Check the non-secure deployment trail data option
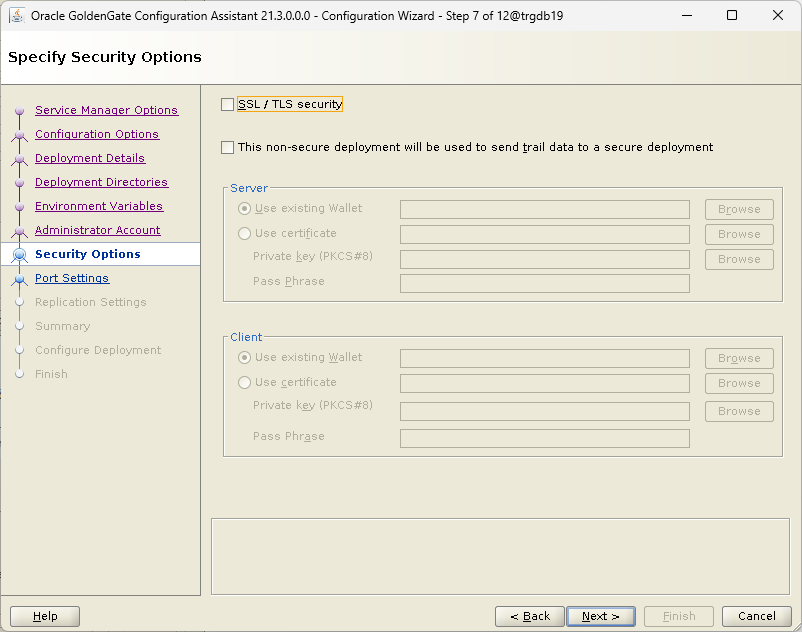This screenshot has height=632, width=802. click(228, 147)
